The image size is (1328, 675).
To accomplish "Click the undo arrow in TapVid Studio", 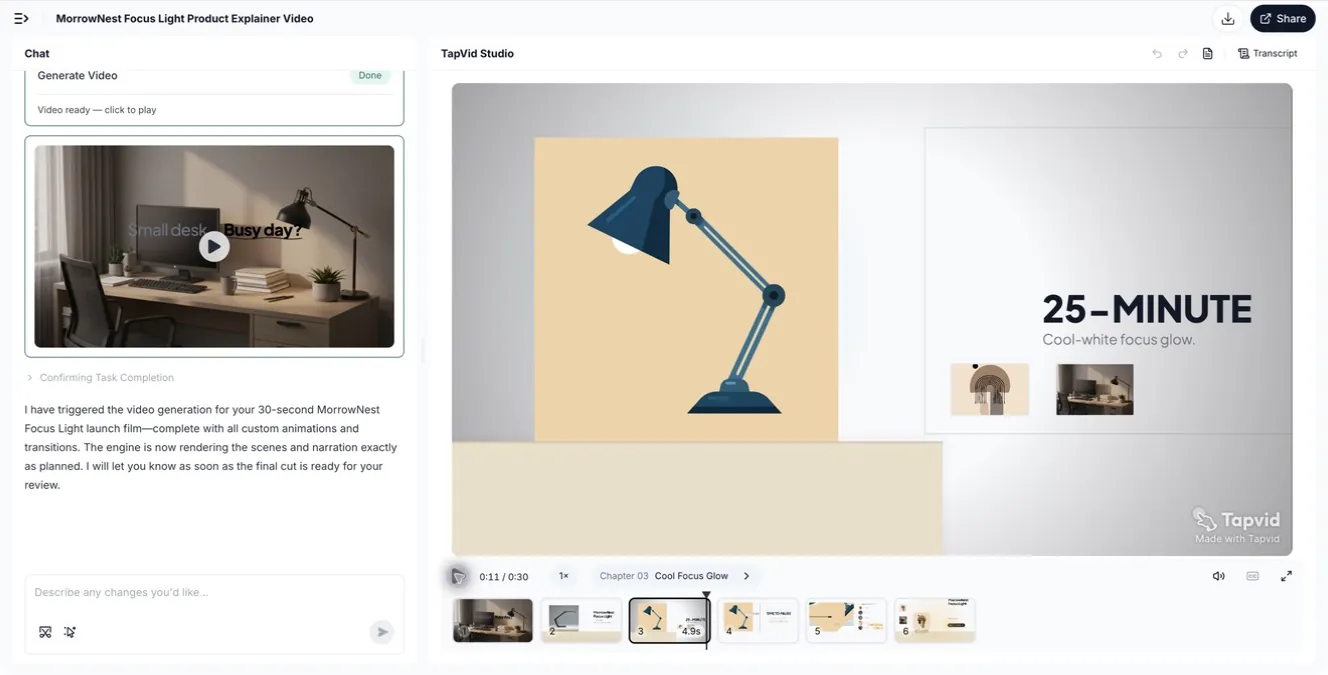I will [1157, 54].
